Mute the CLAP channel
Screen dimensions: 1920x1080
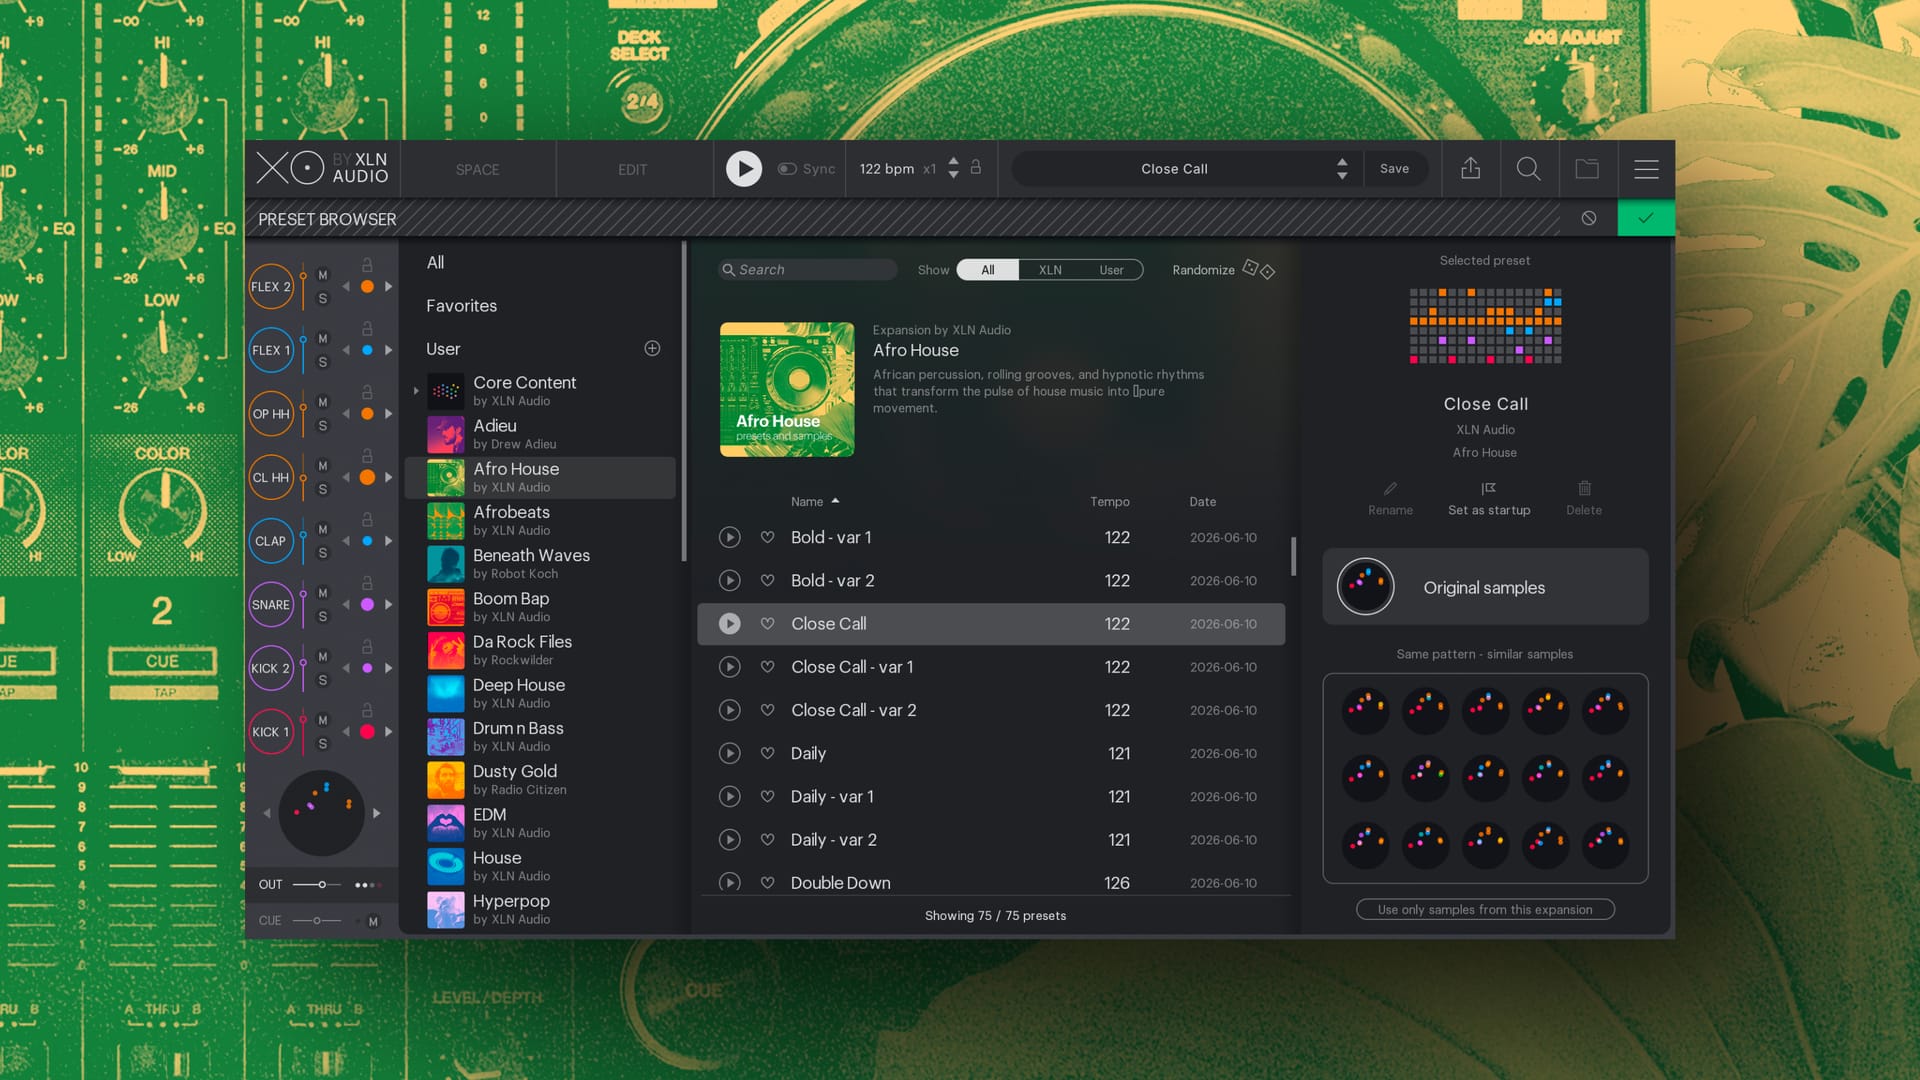click(323, 529)
